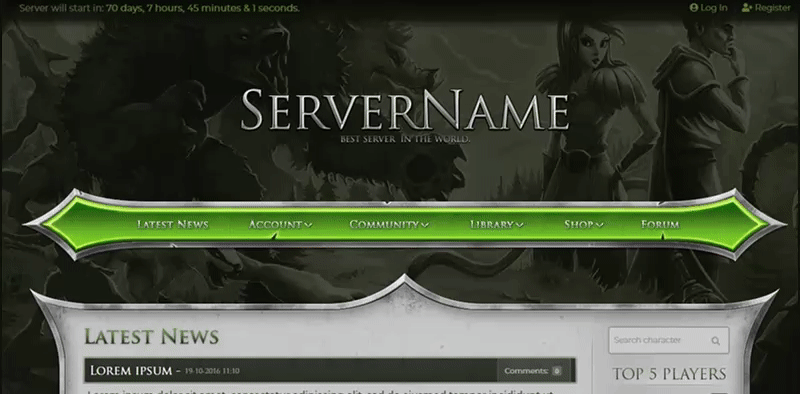Click the Log In link text
Viewport: 800px width, 394px height.
click(714, 8)
